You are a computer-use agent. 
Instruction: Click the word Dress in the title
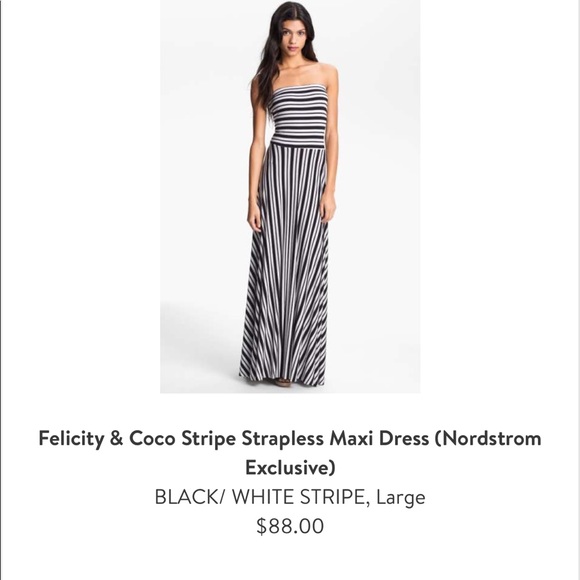tap(404, 438)
